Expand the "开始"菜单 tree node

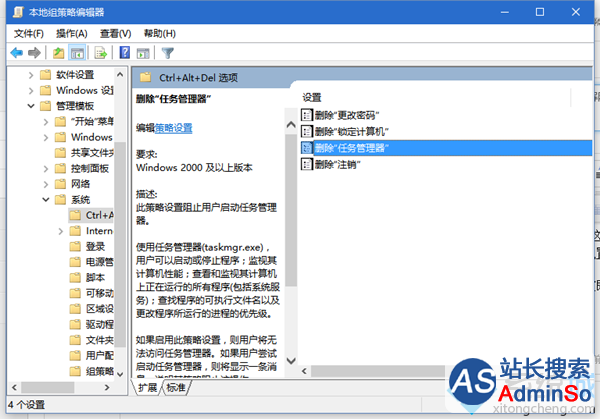click(46, 122)
